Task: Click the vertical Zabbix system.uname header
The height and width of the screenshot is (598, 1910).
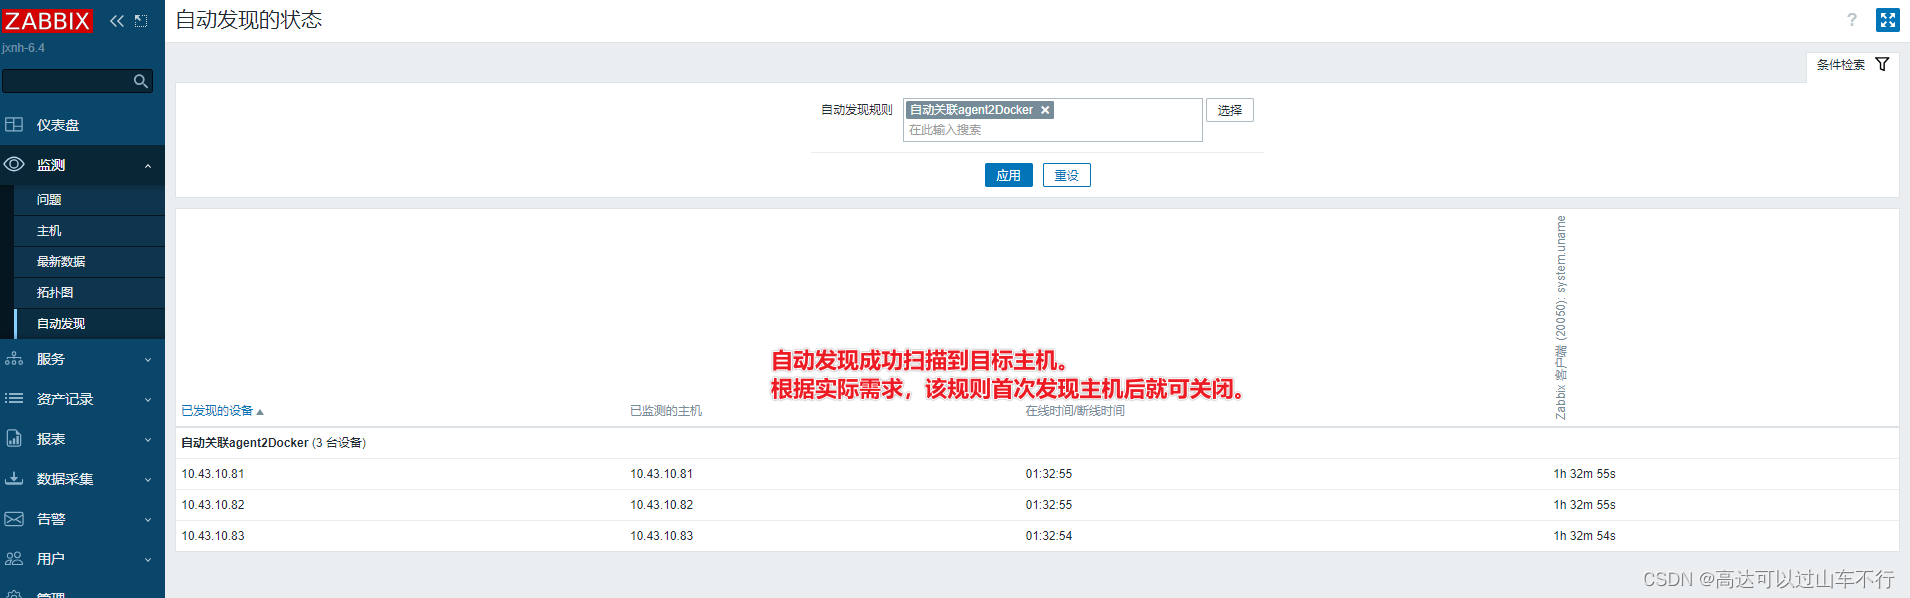Action: (1561, 317)
